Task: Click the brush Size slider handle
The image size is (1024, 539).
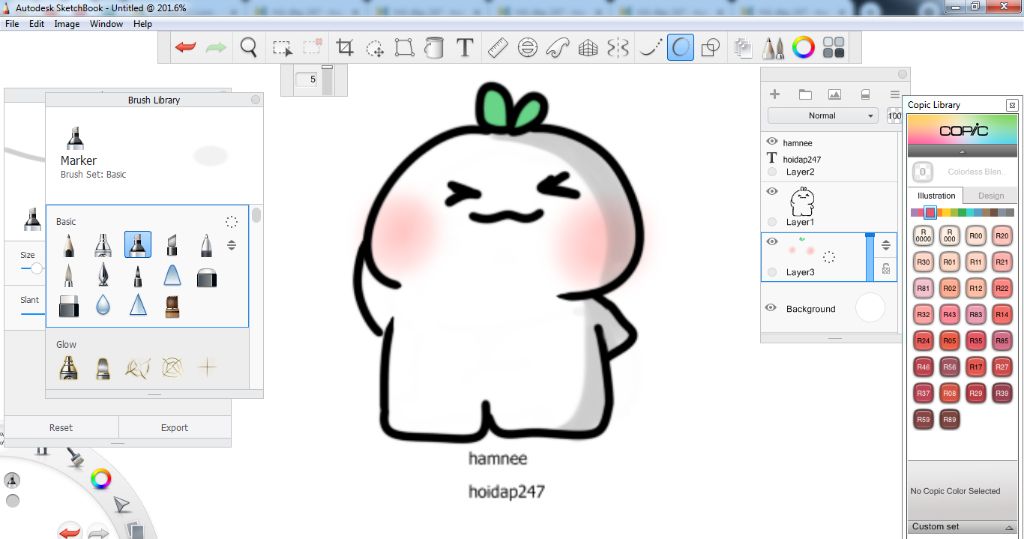Action: pos(36,268)
